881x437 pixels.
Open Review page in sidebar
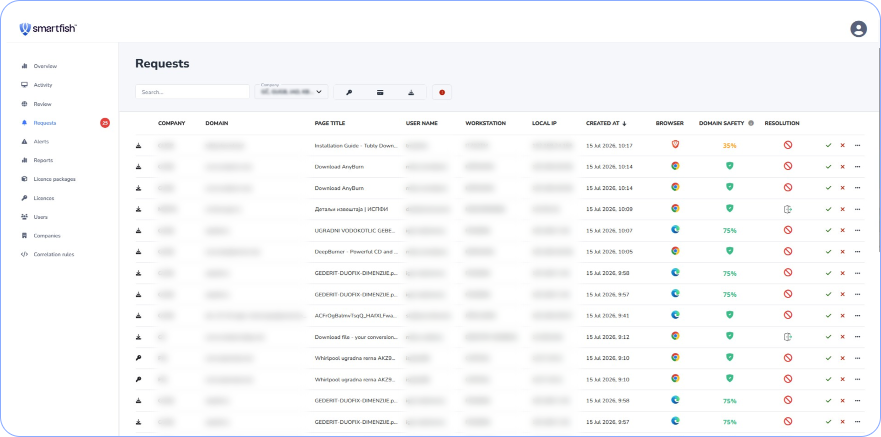[42, 104]
